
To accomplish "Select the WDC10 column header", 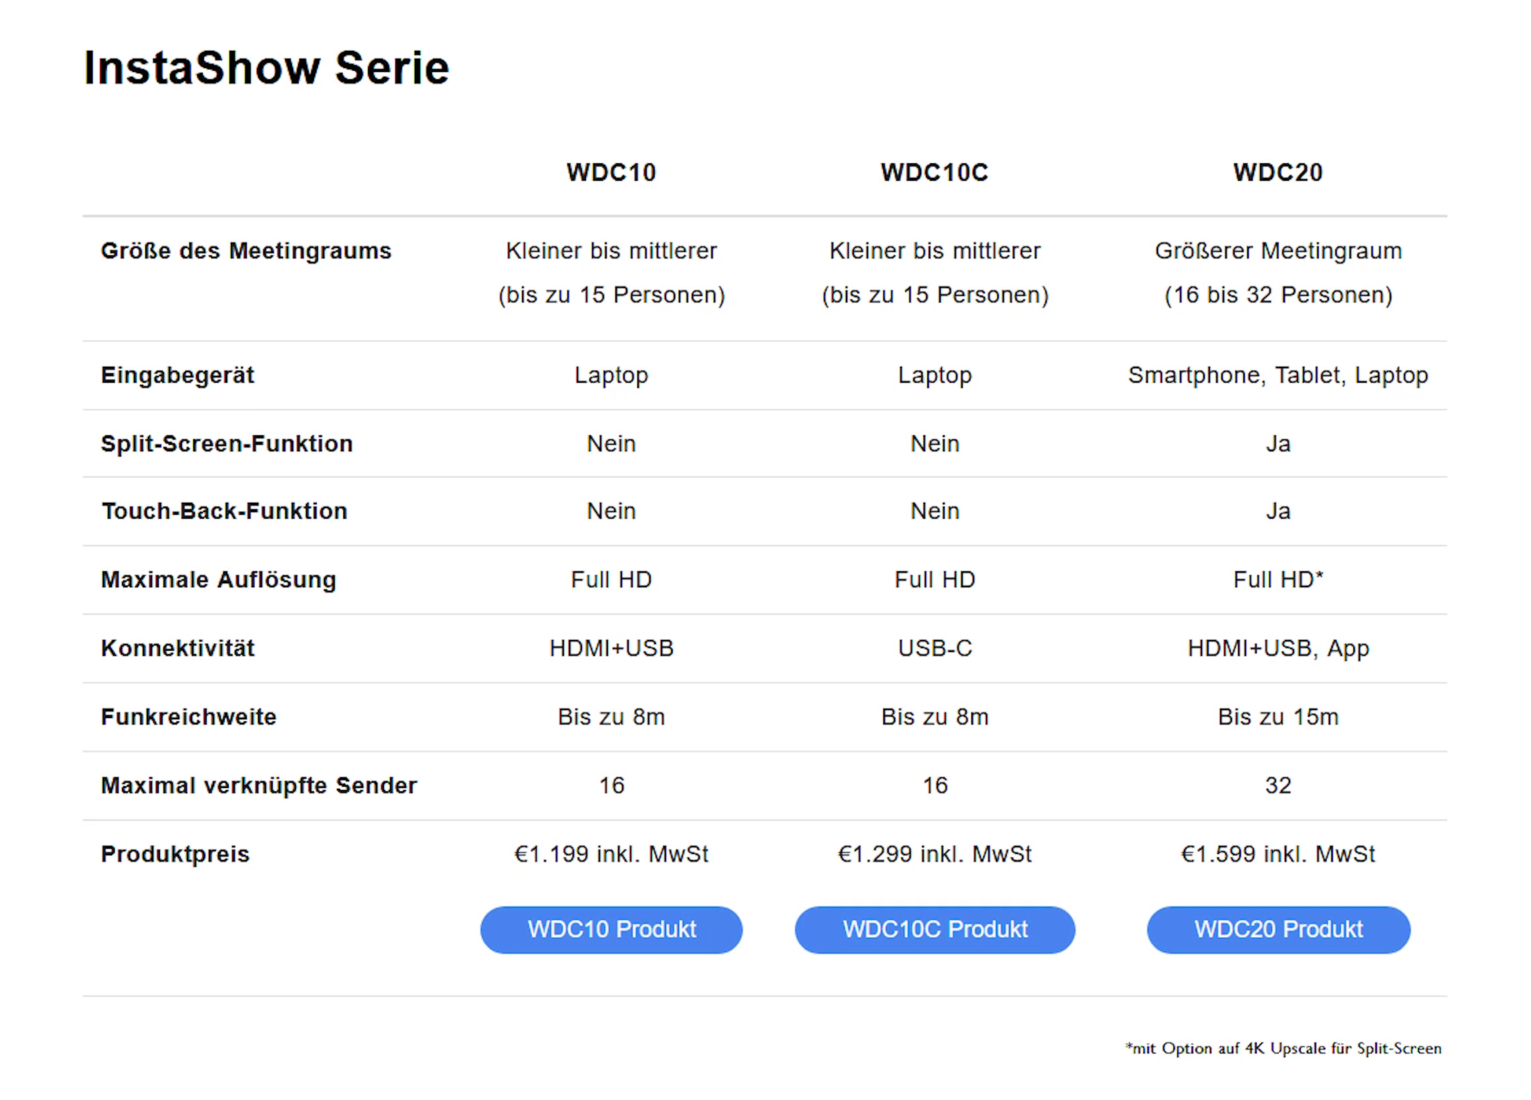I will (611, 172).
